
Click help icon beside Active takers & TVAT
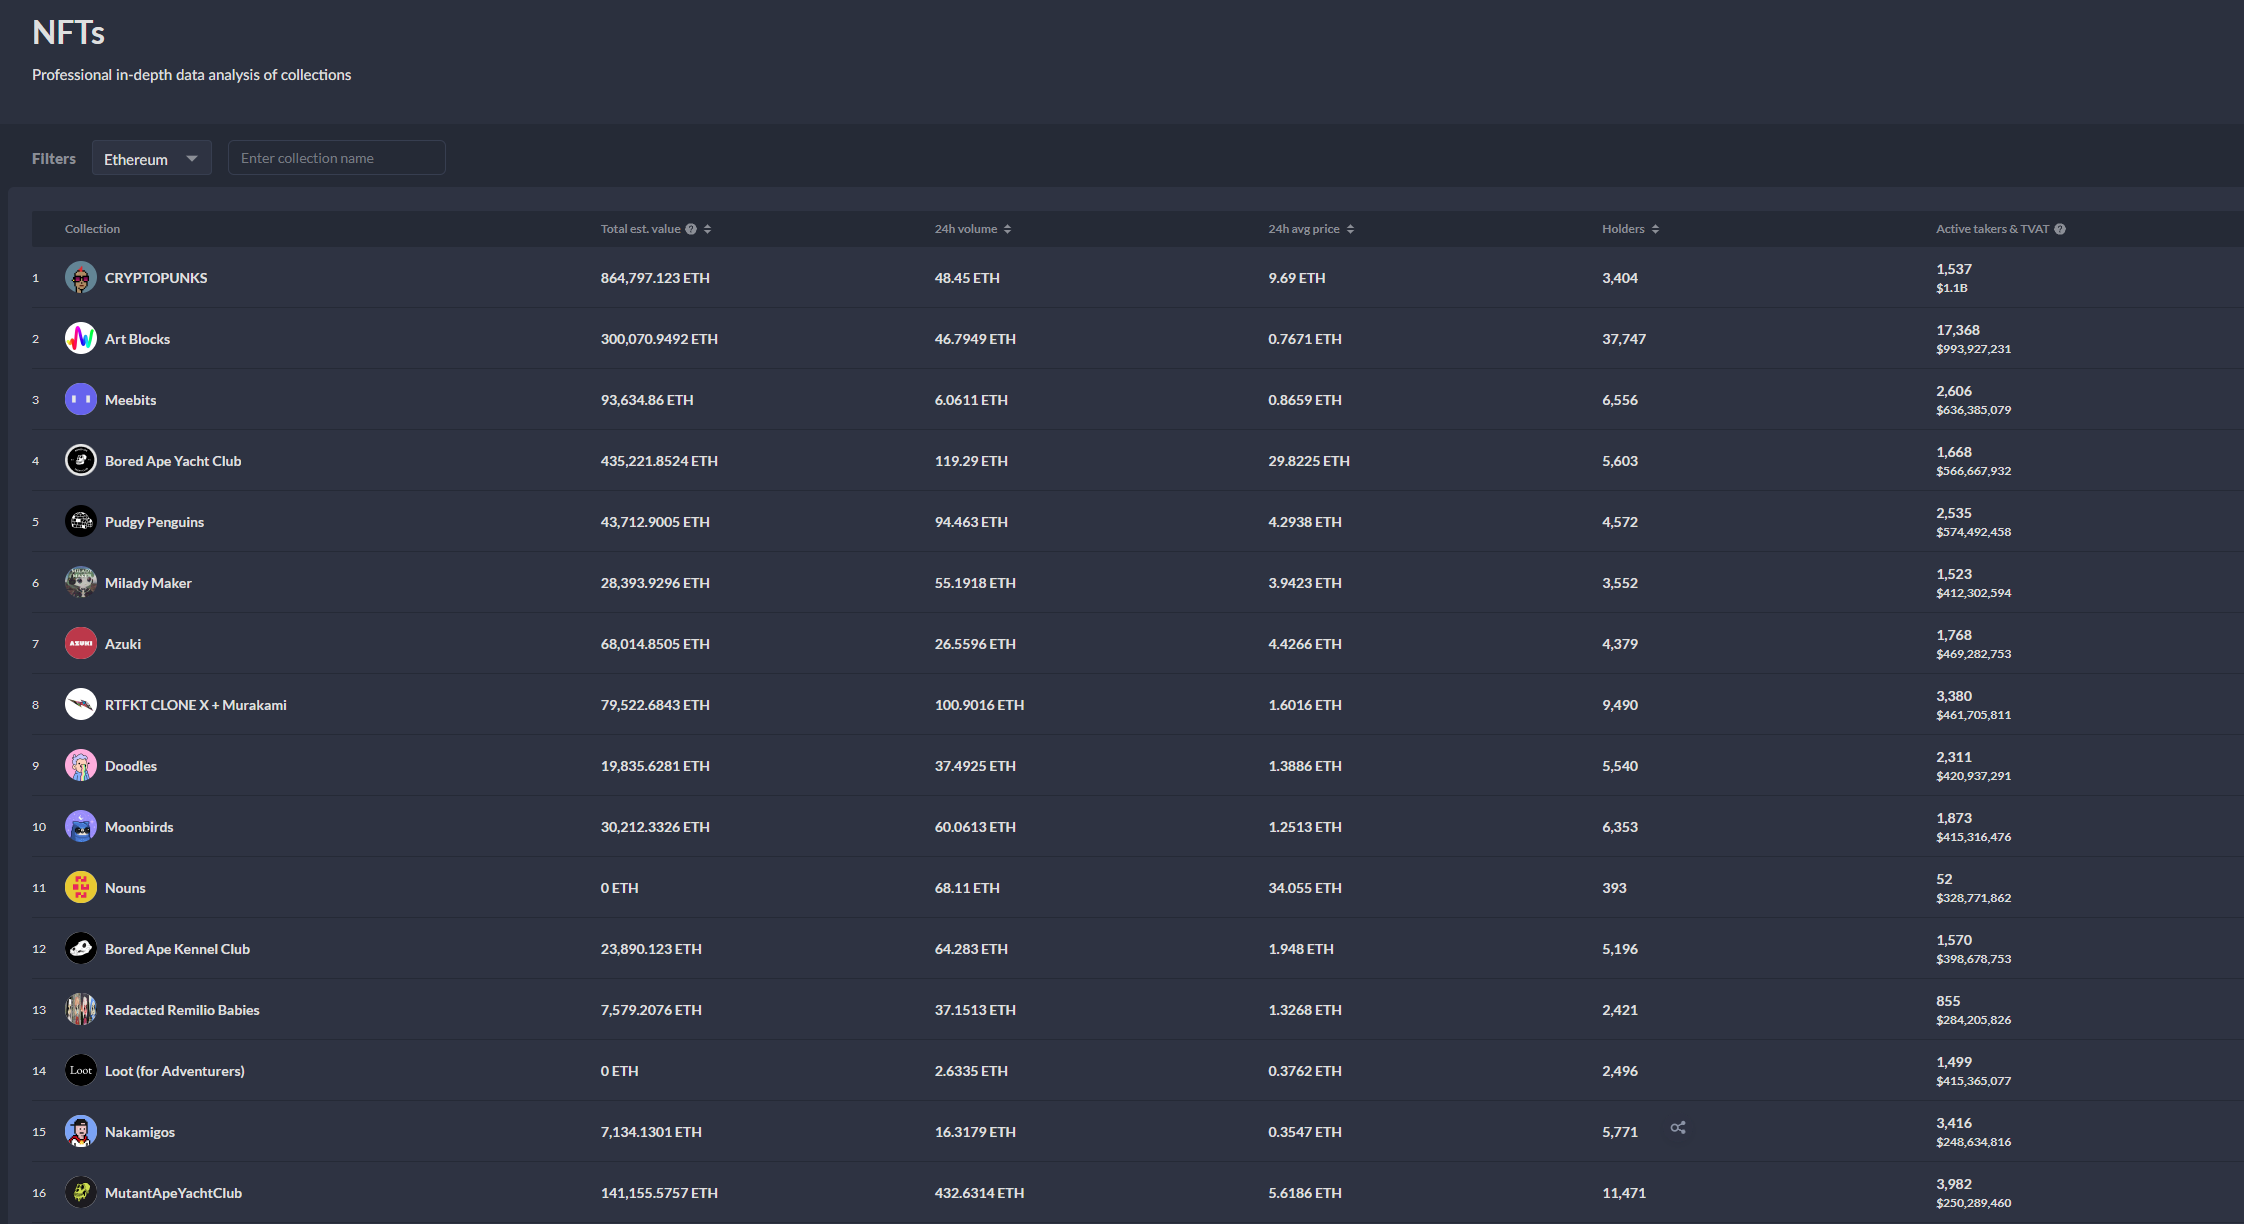(2060, 229)
